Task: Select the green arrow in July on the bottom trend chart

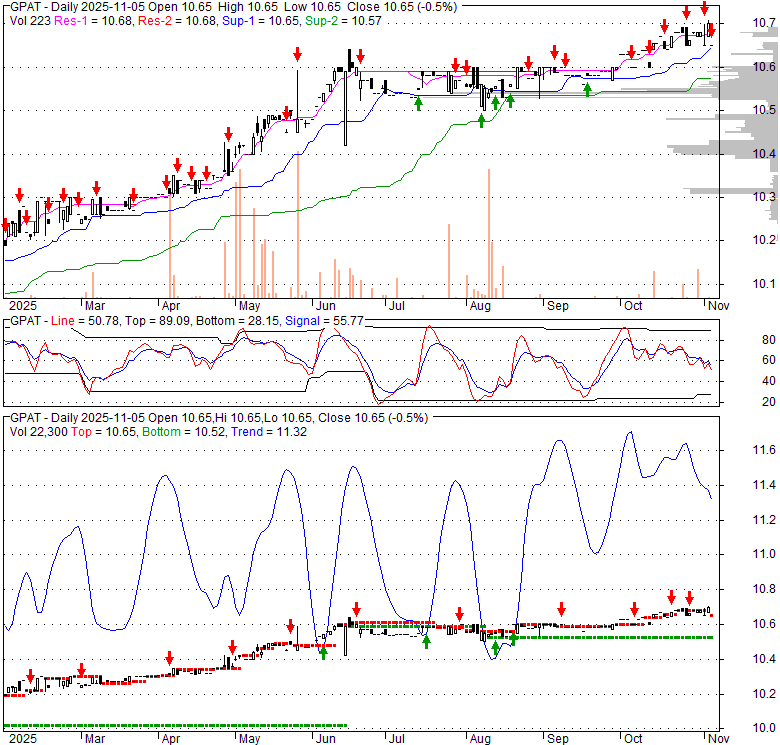Action: click(426, 641)
